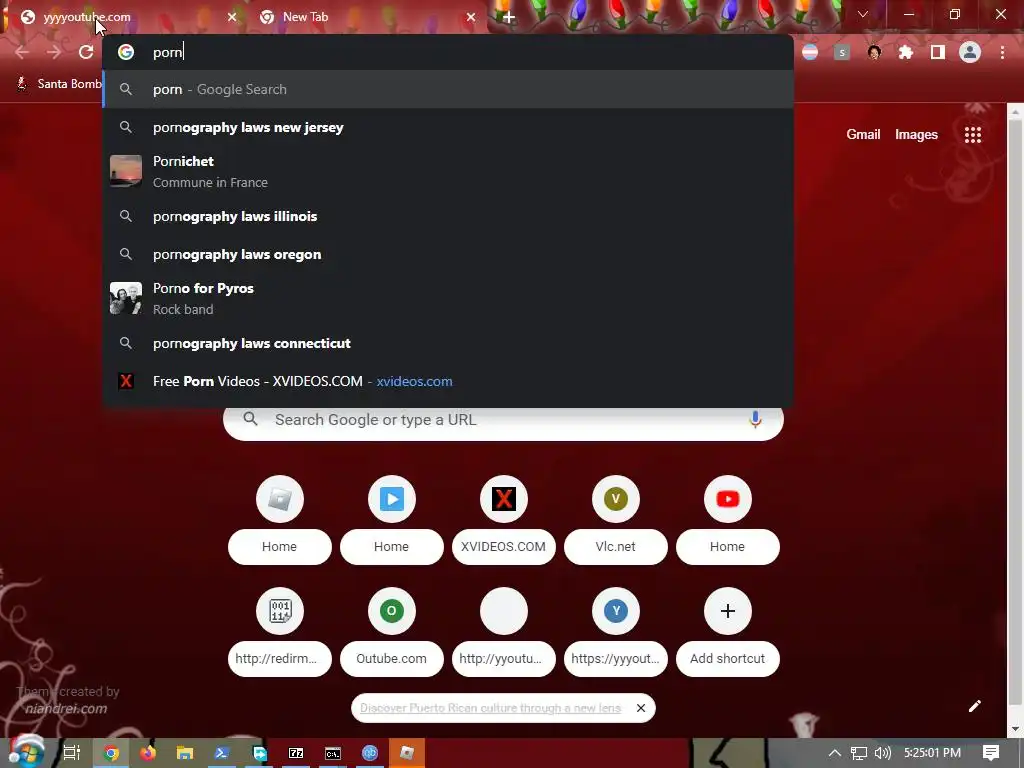Close the New Tab tab
Viewport: 1024px width, 768px height.
click(x=471, y=17)
